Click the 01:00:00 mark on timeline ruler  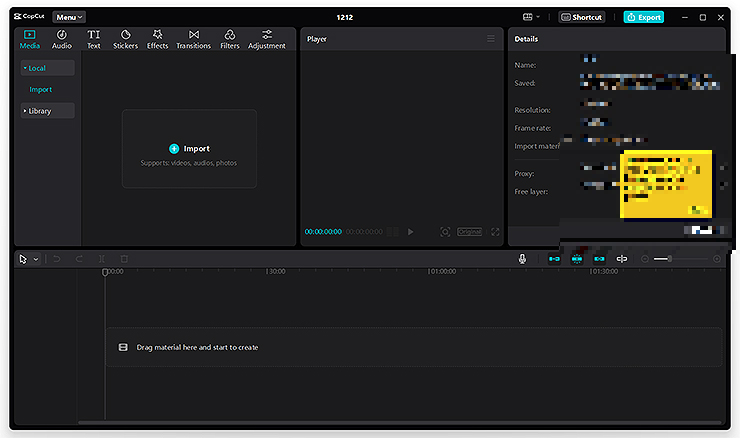click(442, 271)
